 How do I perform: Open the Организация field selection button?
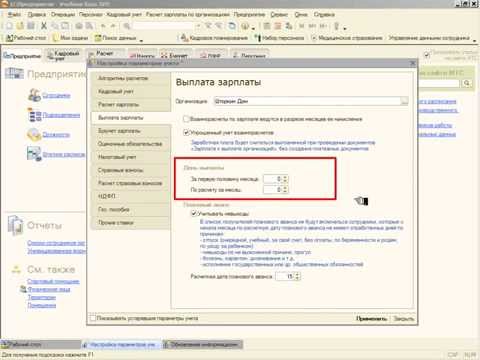point(404,101)
